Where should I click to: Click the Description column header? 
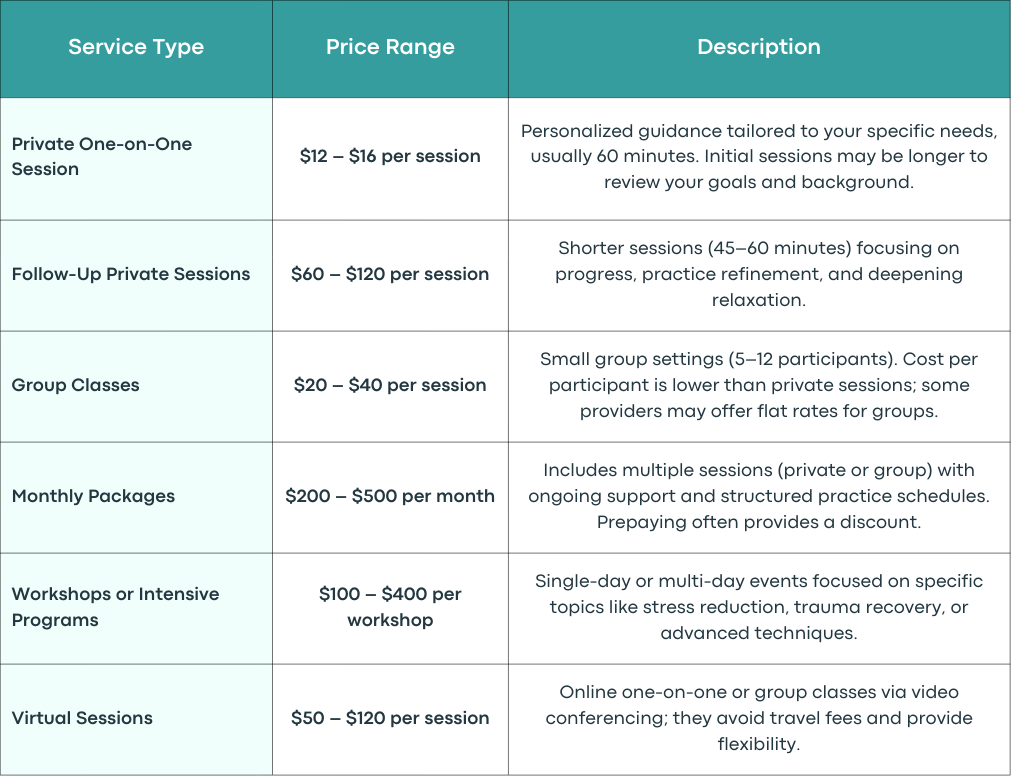(759, 49)
